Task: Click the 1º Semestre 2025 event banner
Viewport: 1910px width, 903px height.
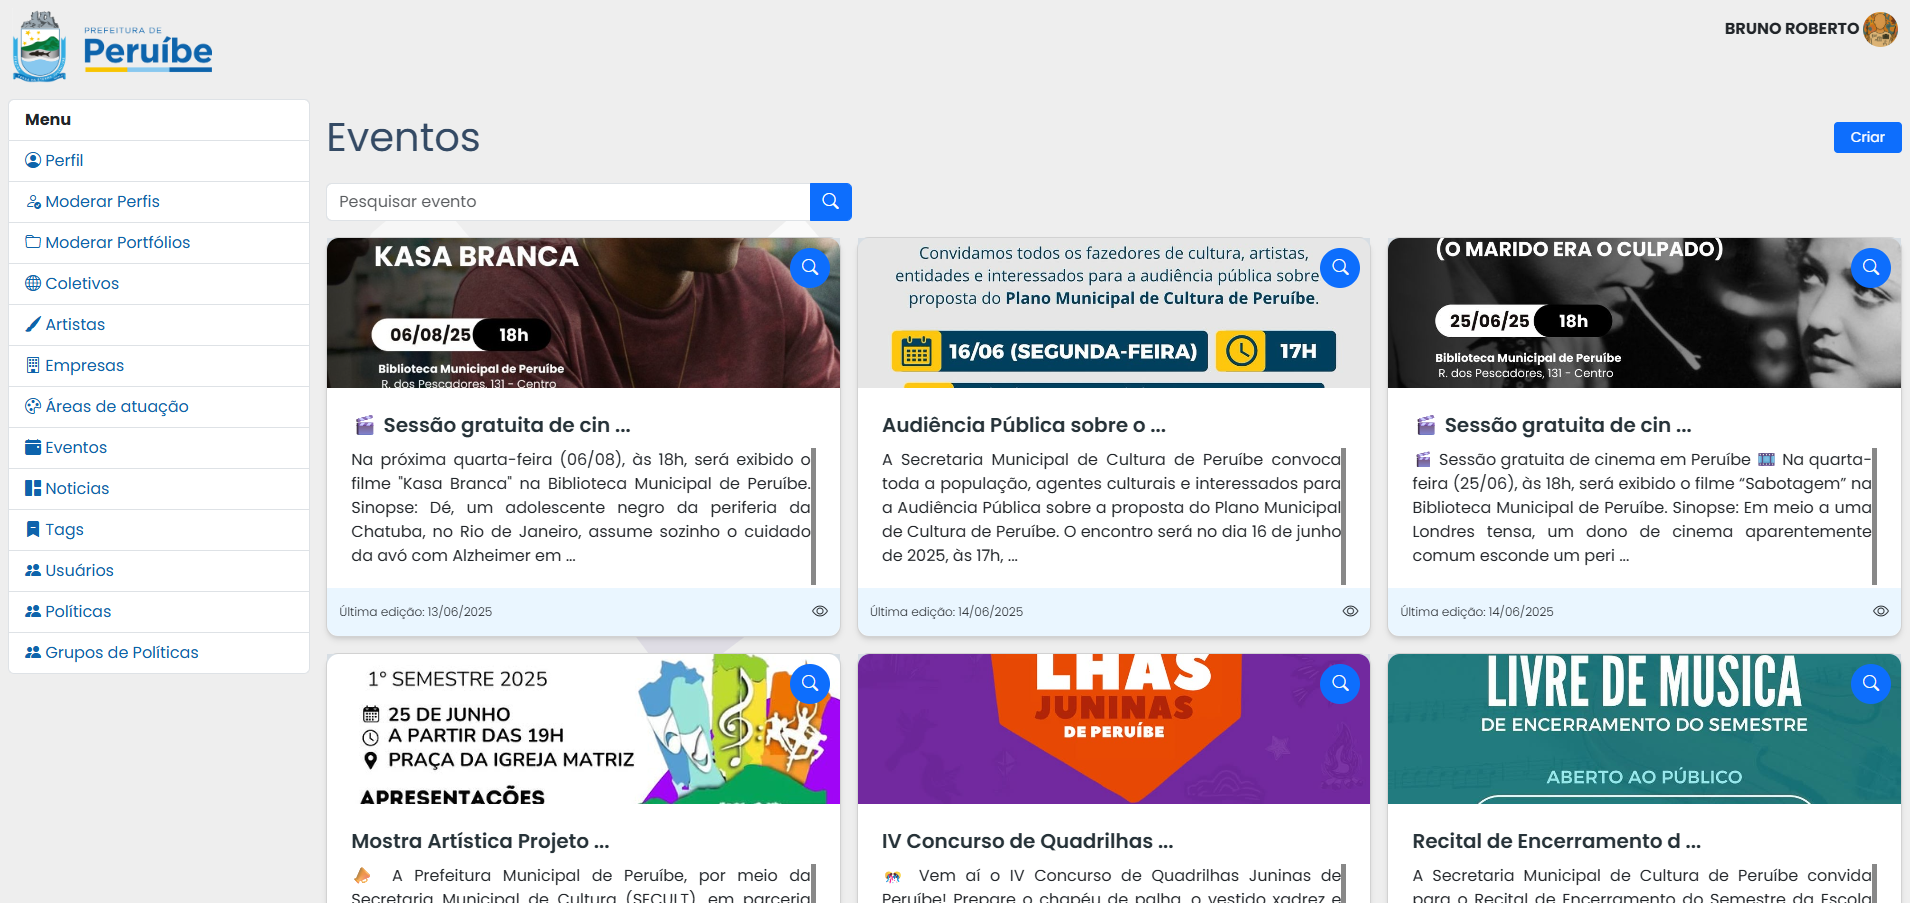Action: tap(583, 729)
